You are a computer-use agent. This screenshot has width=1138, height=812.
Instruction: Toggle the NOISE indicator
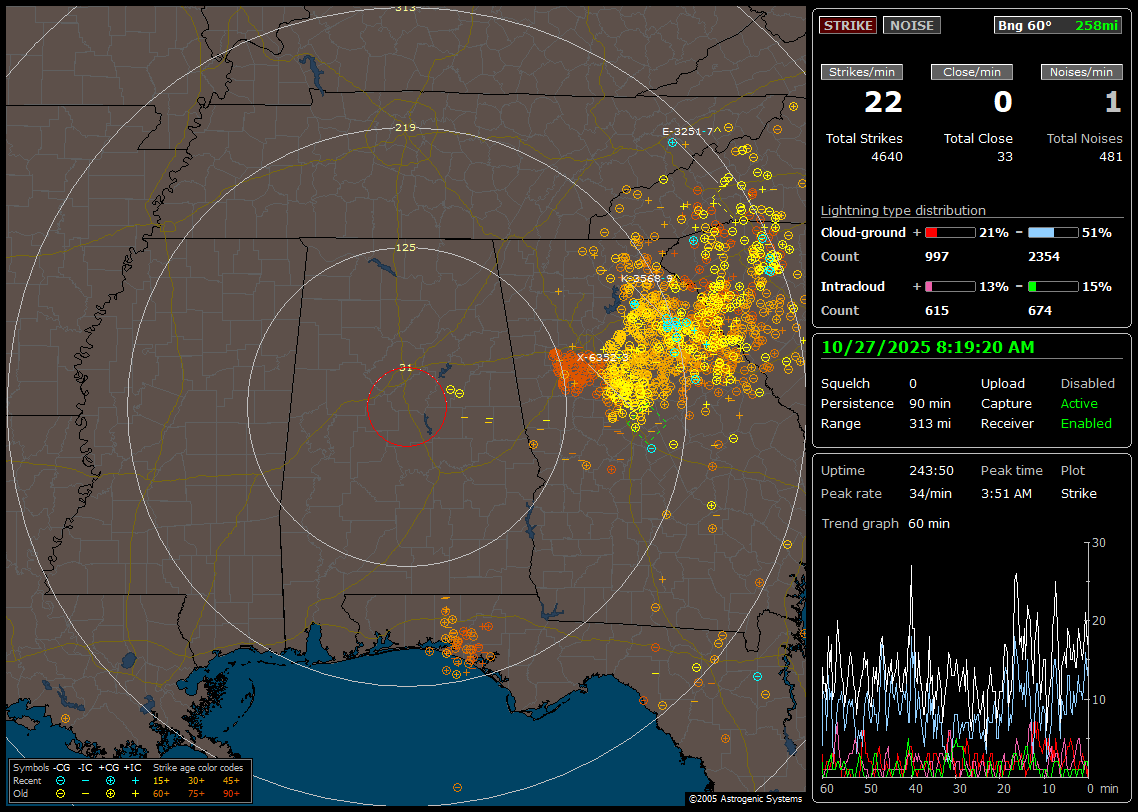(x=911, y=25)
